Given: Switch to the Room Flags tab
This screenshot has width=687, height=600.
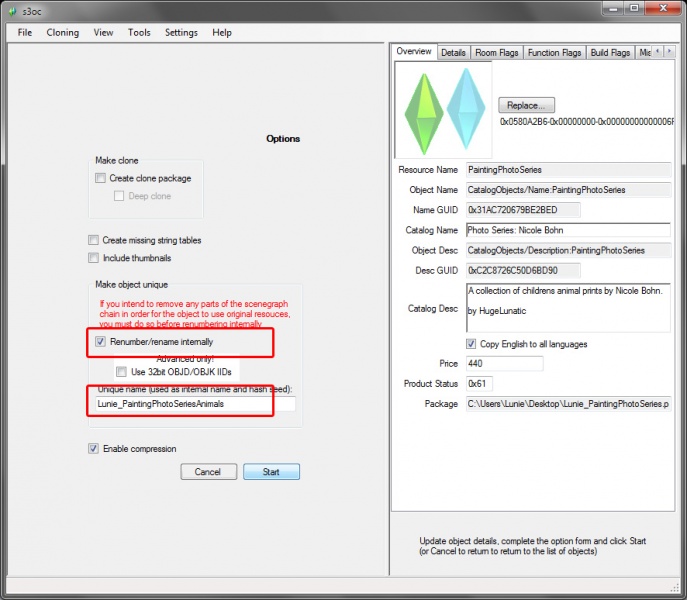Looking at the screenshot, I should 498,53.
